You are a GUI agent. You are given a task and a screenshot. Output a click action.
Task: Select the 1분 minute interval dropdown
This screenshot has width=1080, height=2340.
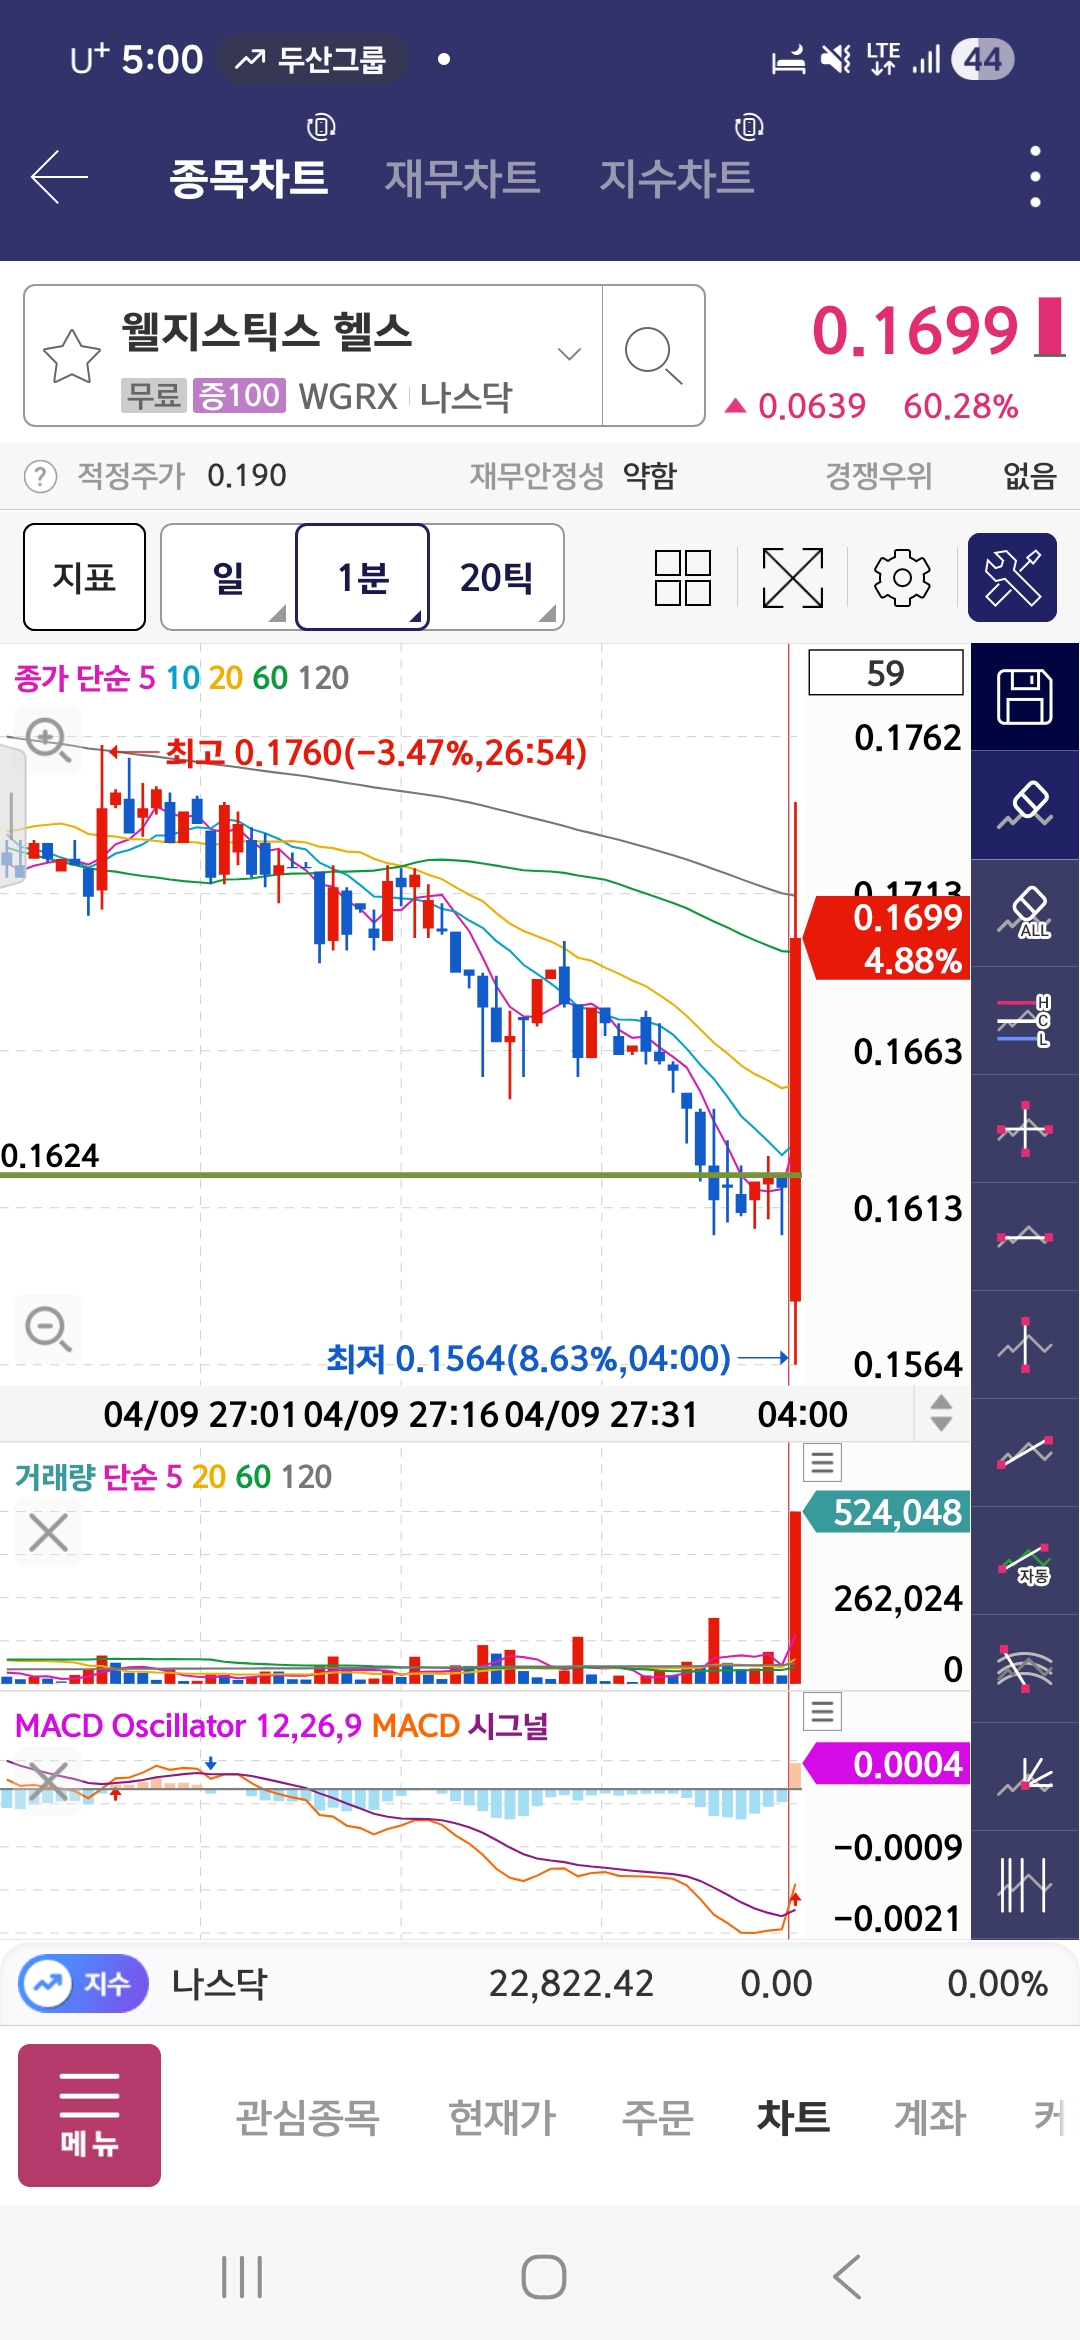(362, 577)
